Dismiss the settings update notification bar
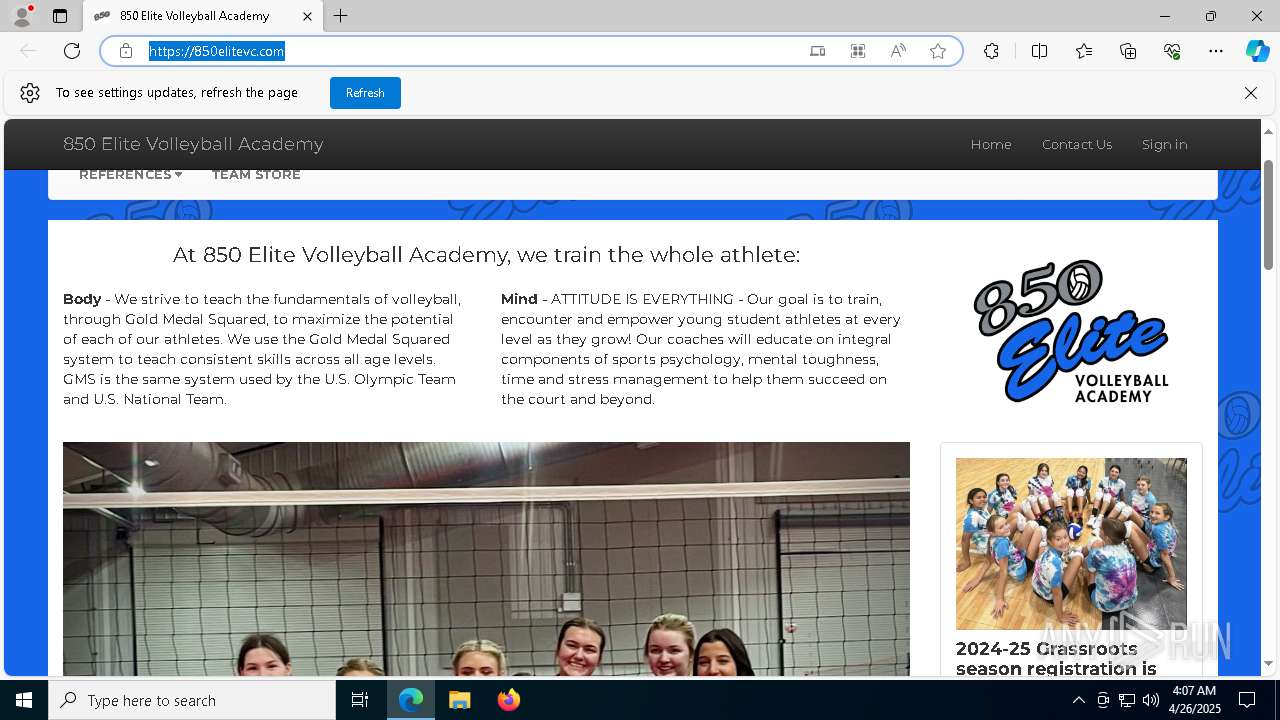The height and width of the screenshot is (720, 1280). coord(1251,93)
